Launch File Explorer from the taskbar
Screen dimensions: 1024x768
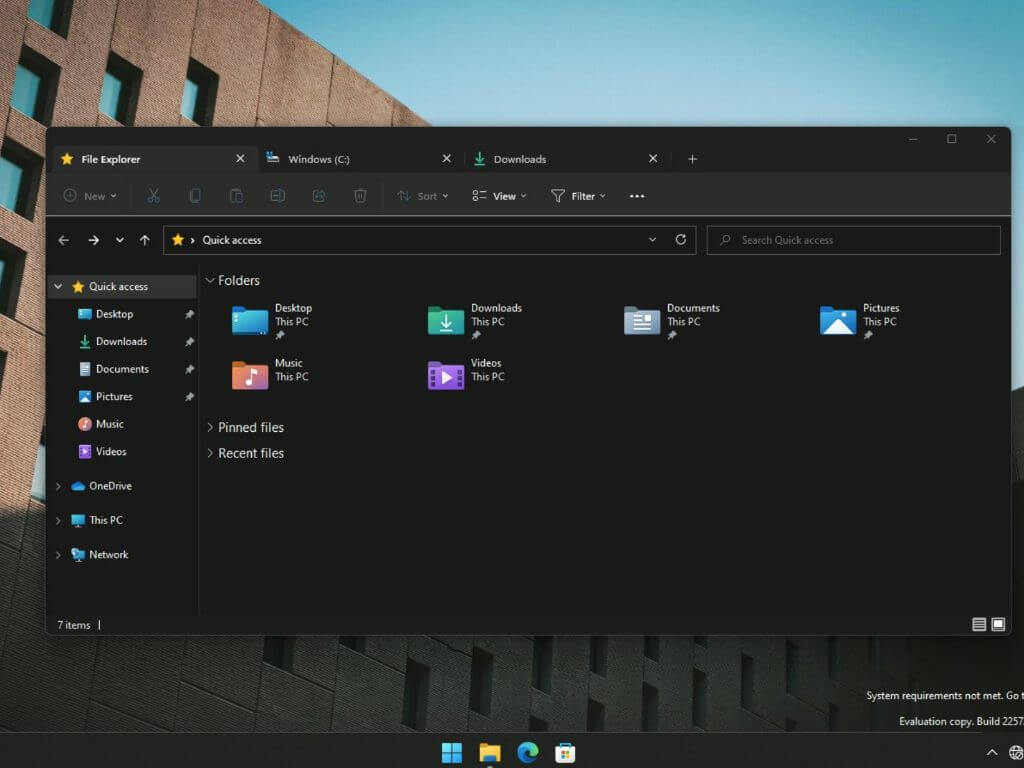coord(490,752)
